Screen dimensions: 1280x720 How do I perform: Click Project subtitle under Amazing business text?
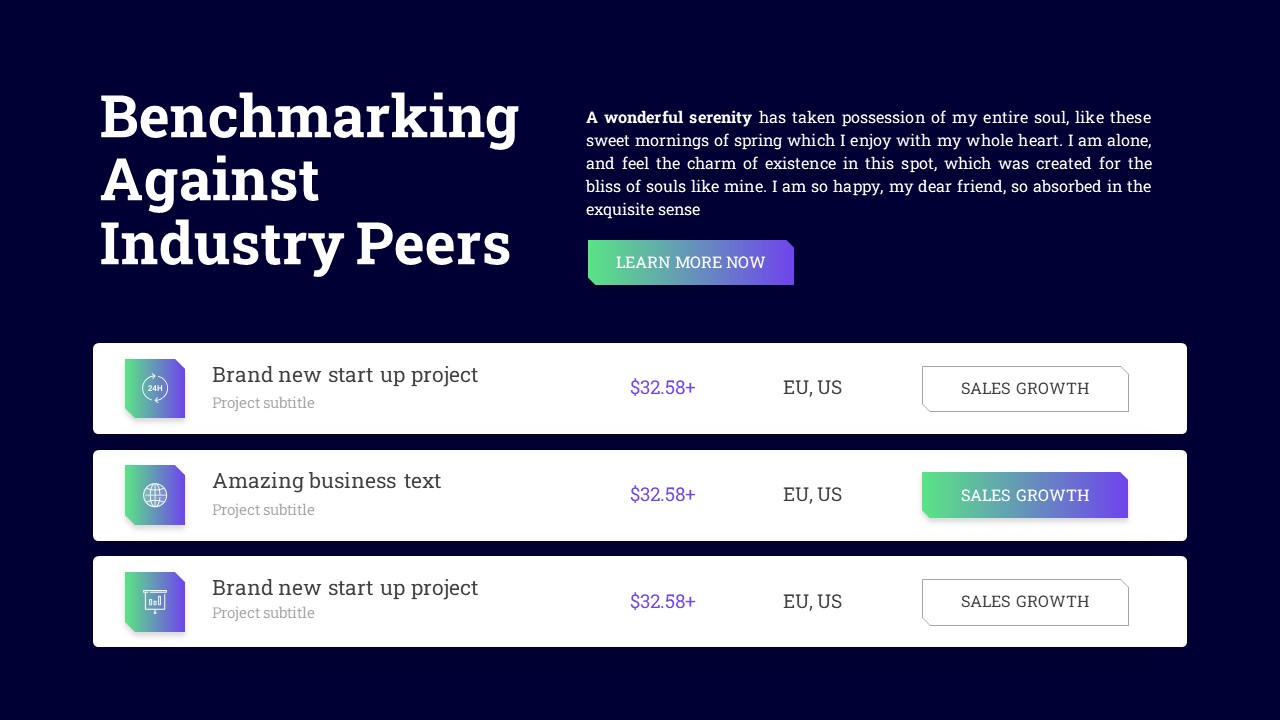[x=263, y=510]
